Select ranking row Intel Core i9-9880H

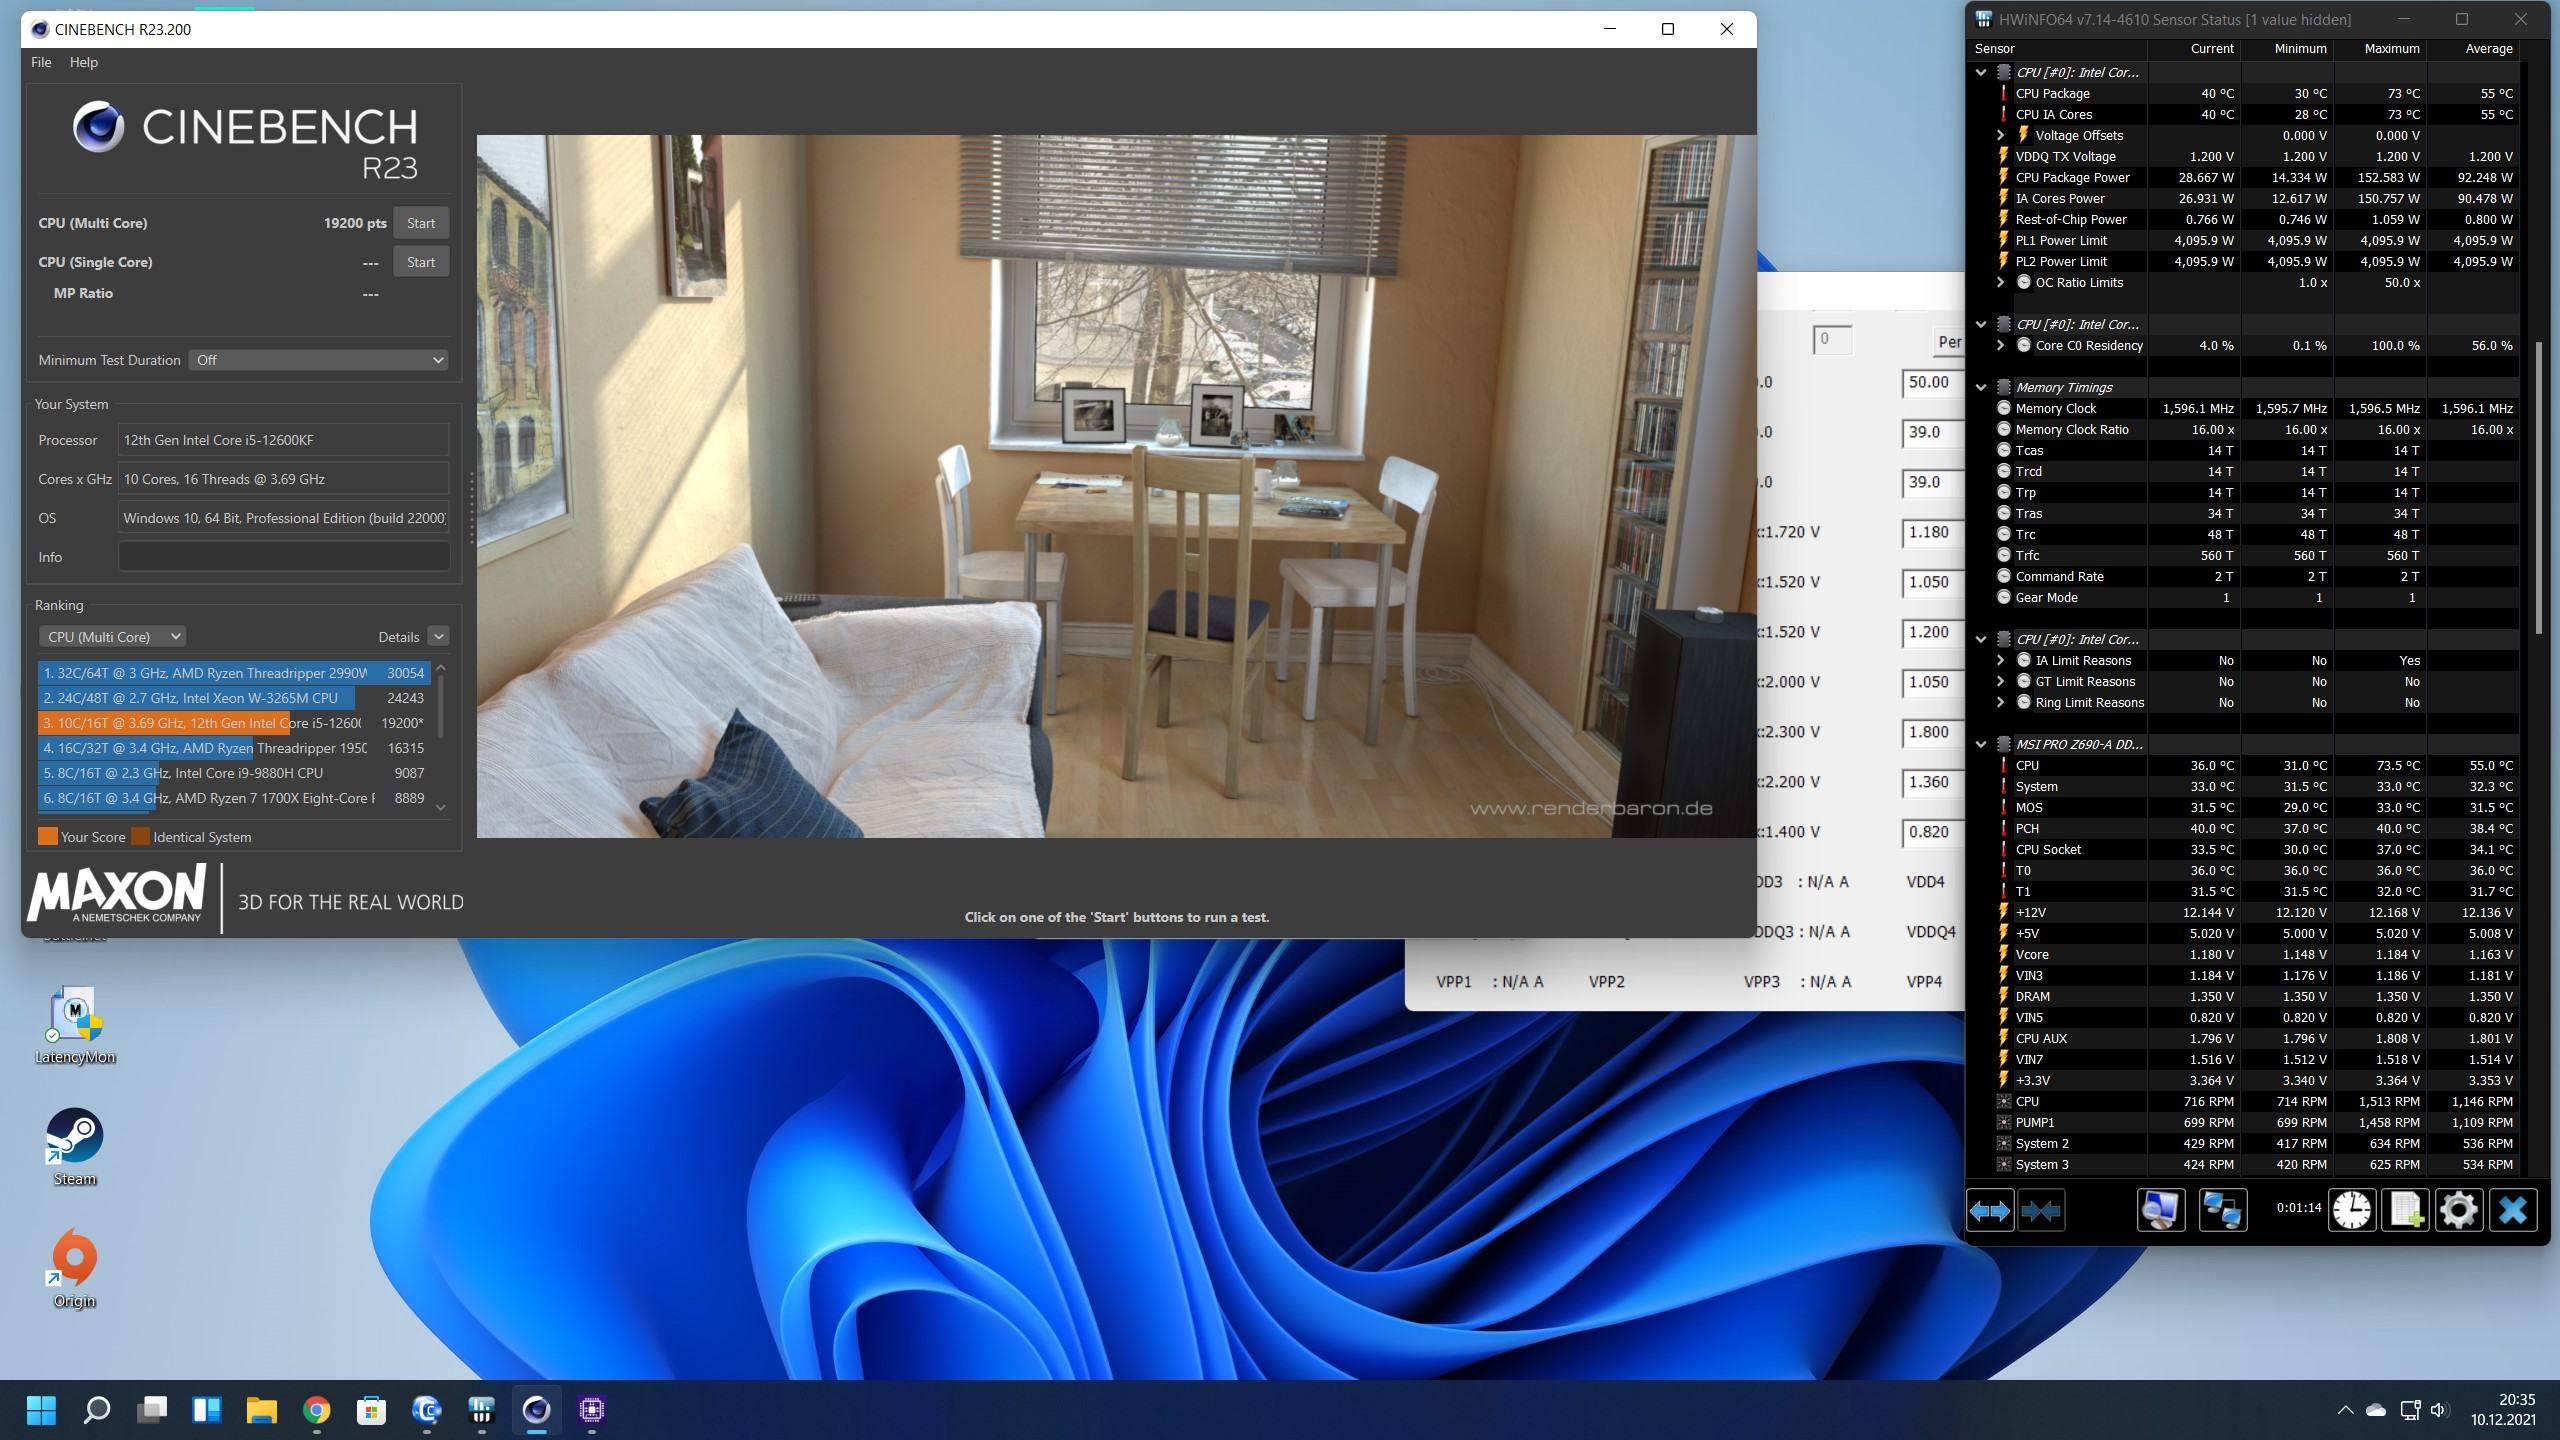pos(234,773)
